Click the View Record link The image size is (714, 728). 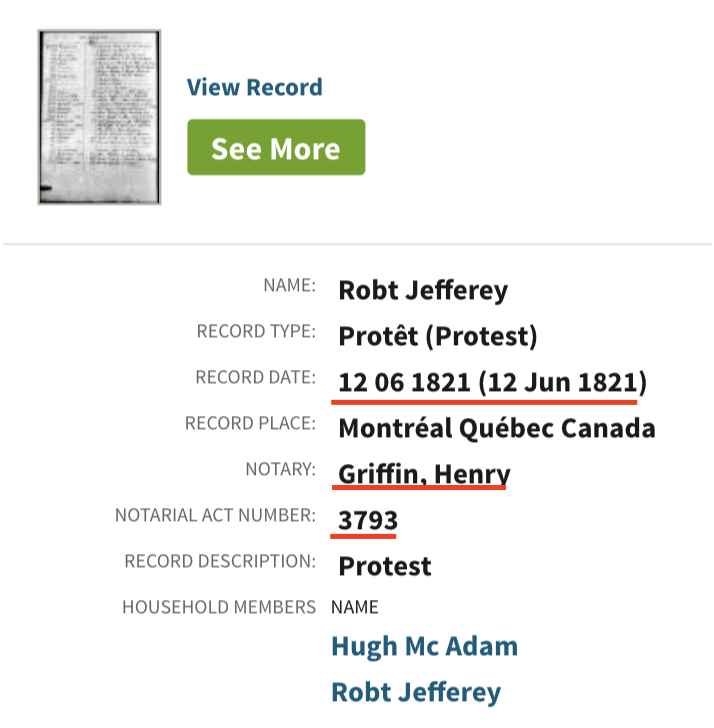[x=254, y=87]
